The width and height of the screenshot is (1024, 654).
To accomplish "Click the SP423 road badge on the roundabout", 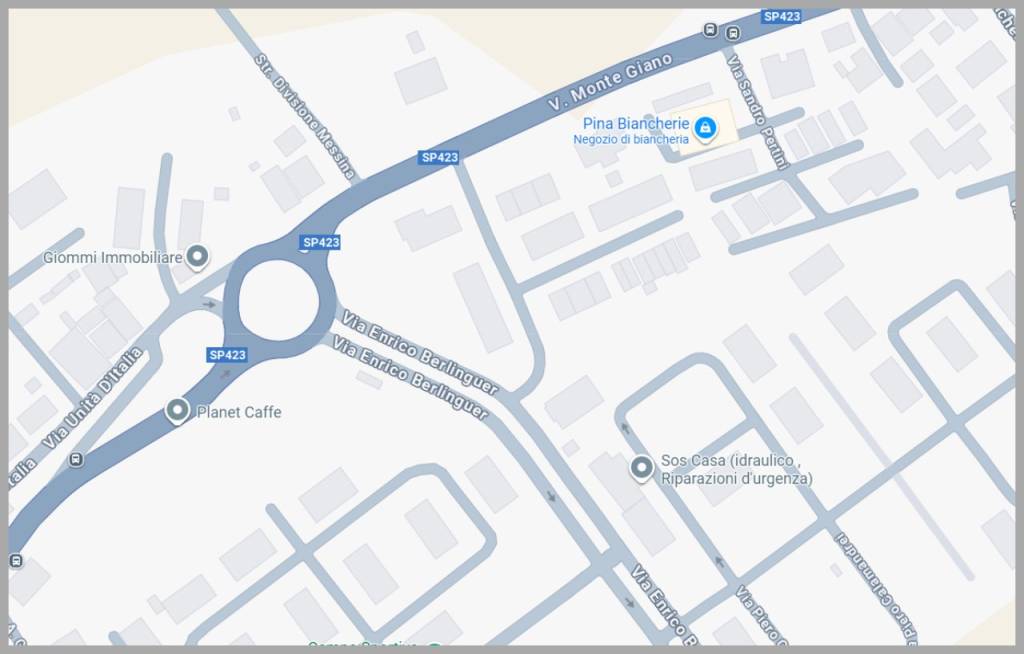I will point(321,242).
